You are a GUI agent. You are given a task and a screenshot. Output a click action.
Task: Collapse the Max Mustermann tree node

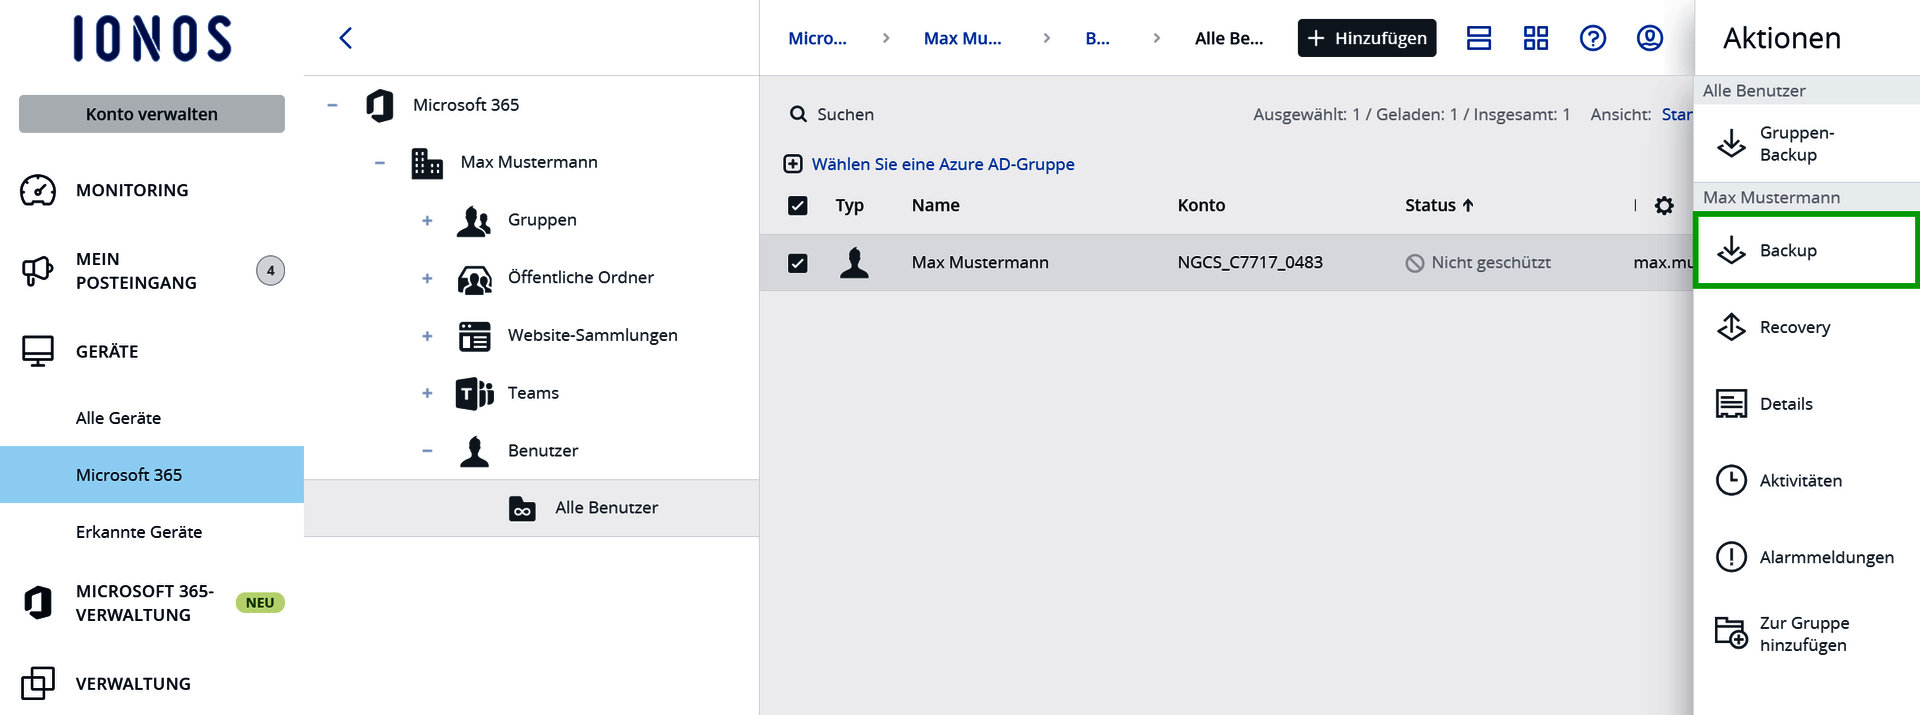(380, 163)
